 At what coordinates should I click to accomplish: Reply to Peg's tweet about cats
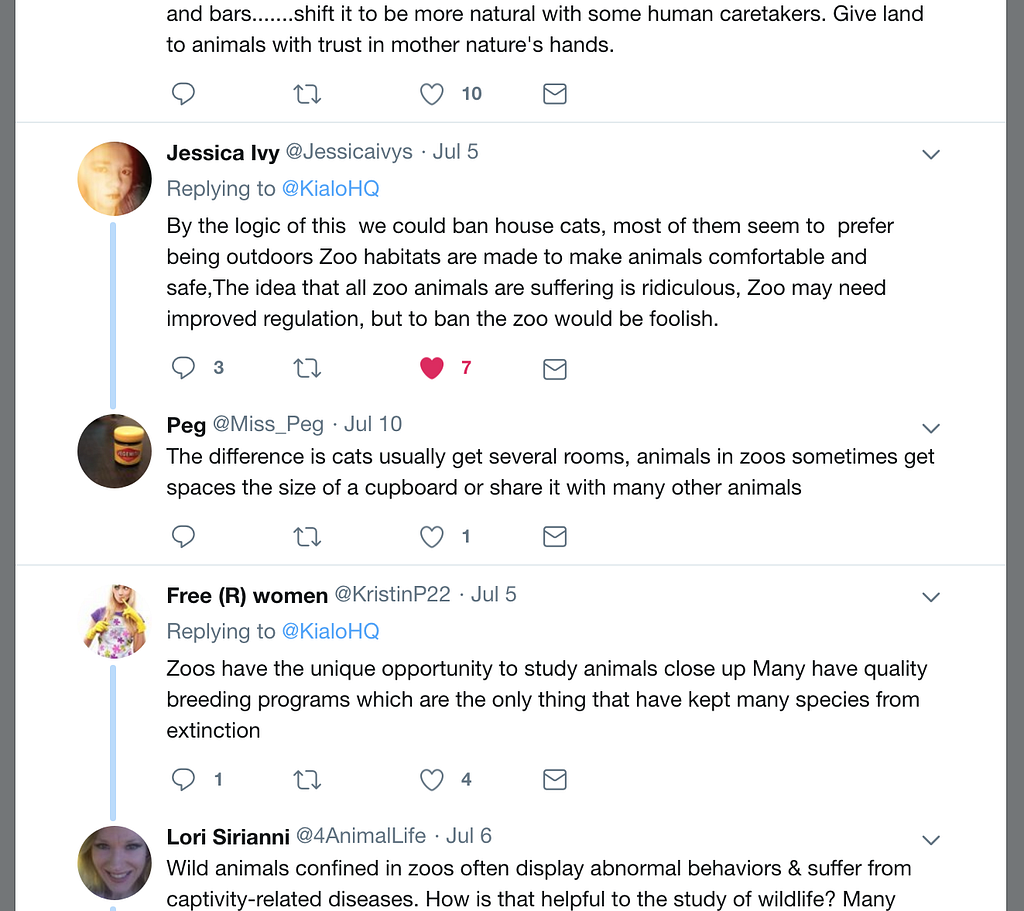click(x=183, y=537)
